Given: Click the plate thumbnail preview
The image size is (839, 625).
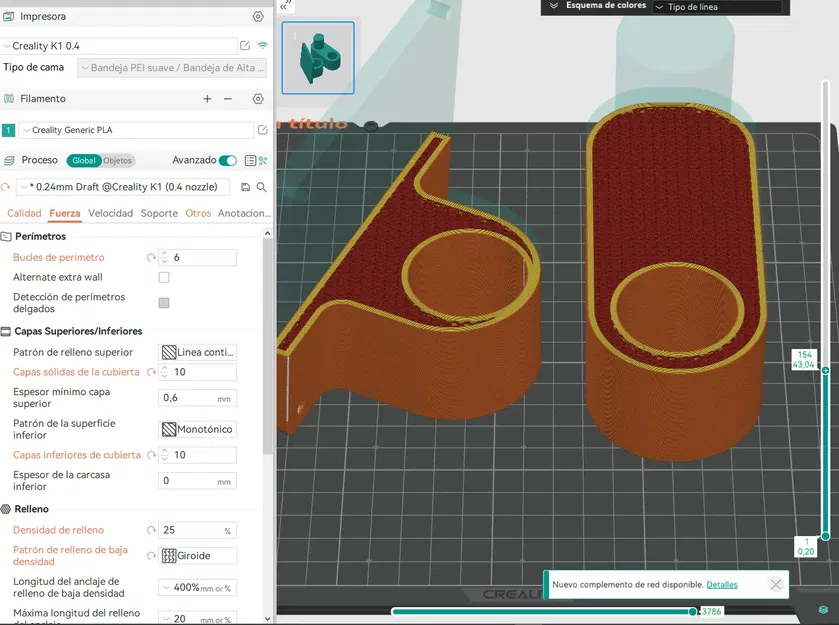Looking at the screenshot, I should click(318, 58).
